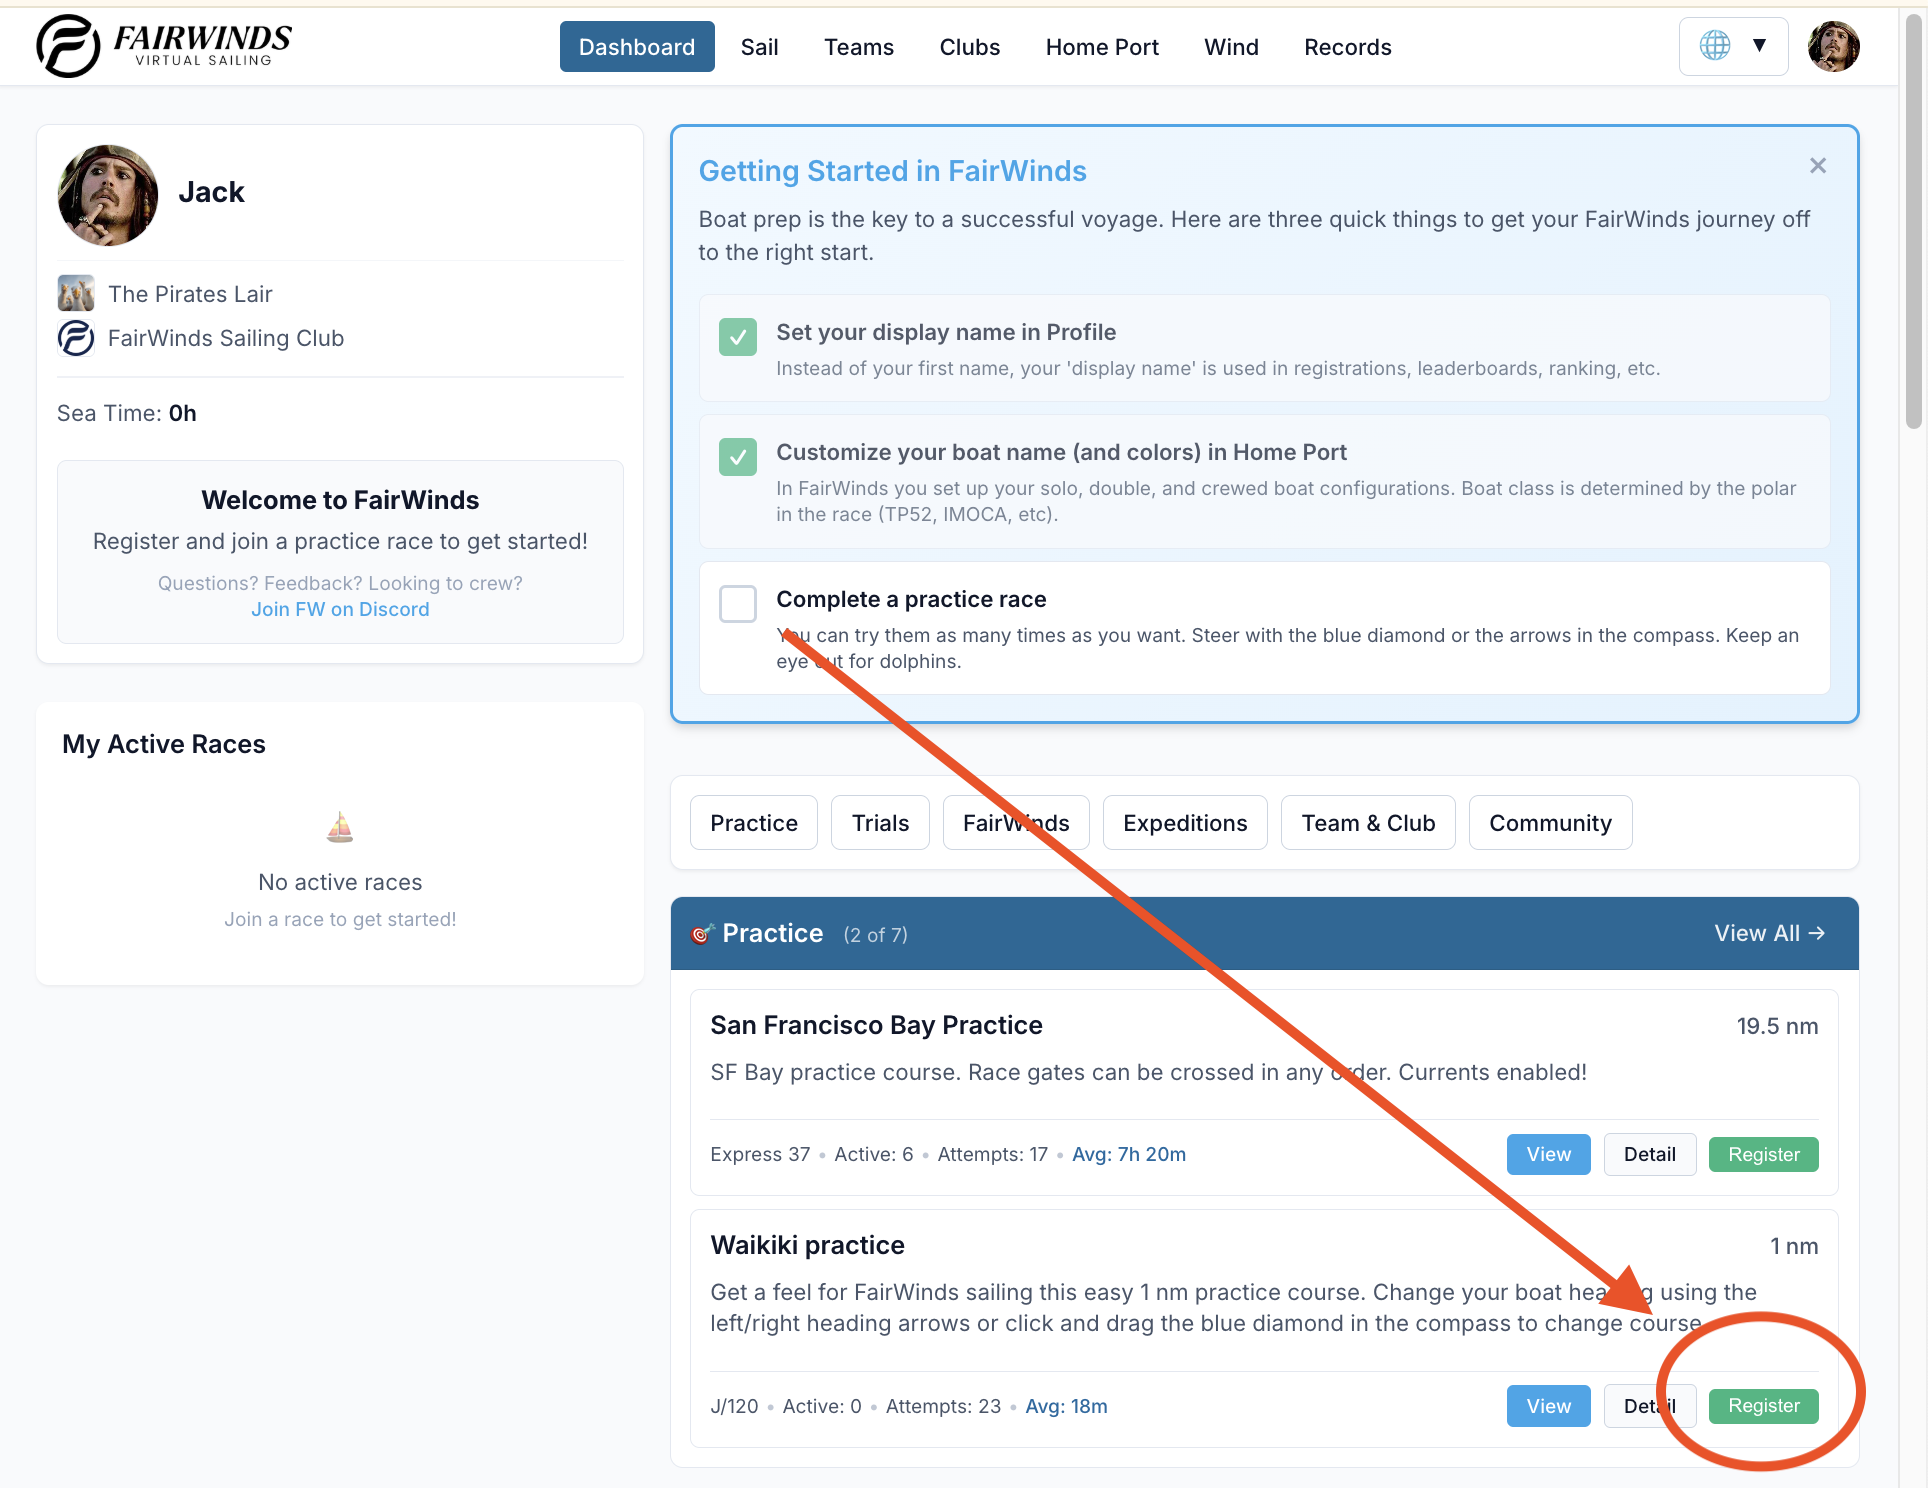Viewport: 1928px width, 1488px height.
Task: Click FairWinds Sailing Club logo icon
Action: click(76, 338)
